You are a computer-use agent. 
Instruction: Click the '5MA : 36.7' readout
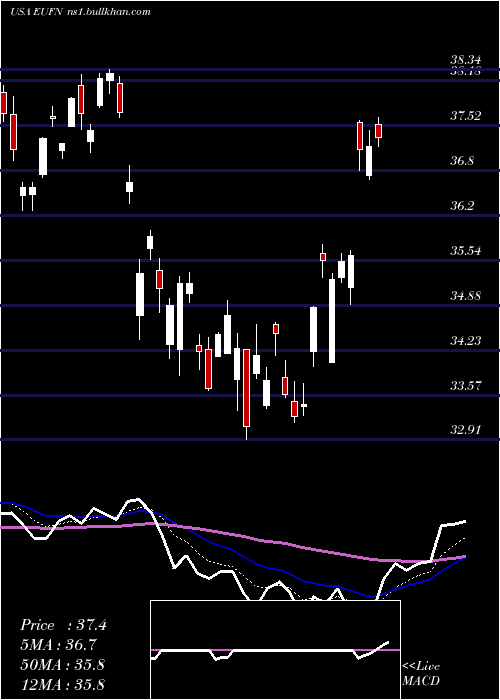coord(58,645)
